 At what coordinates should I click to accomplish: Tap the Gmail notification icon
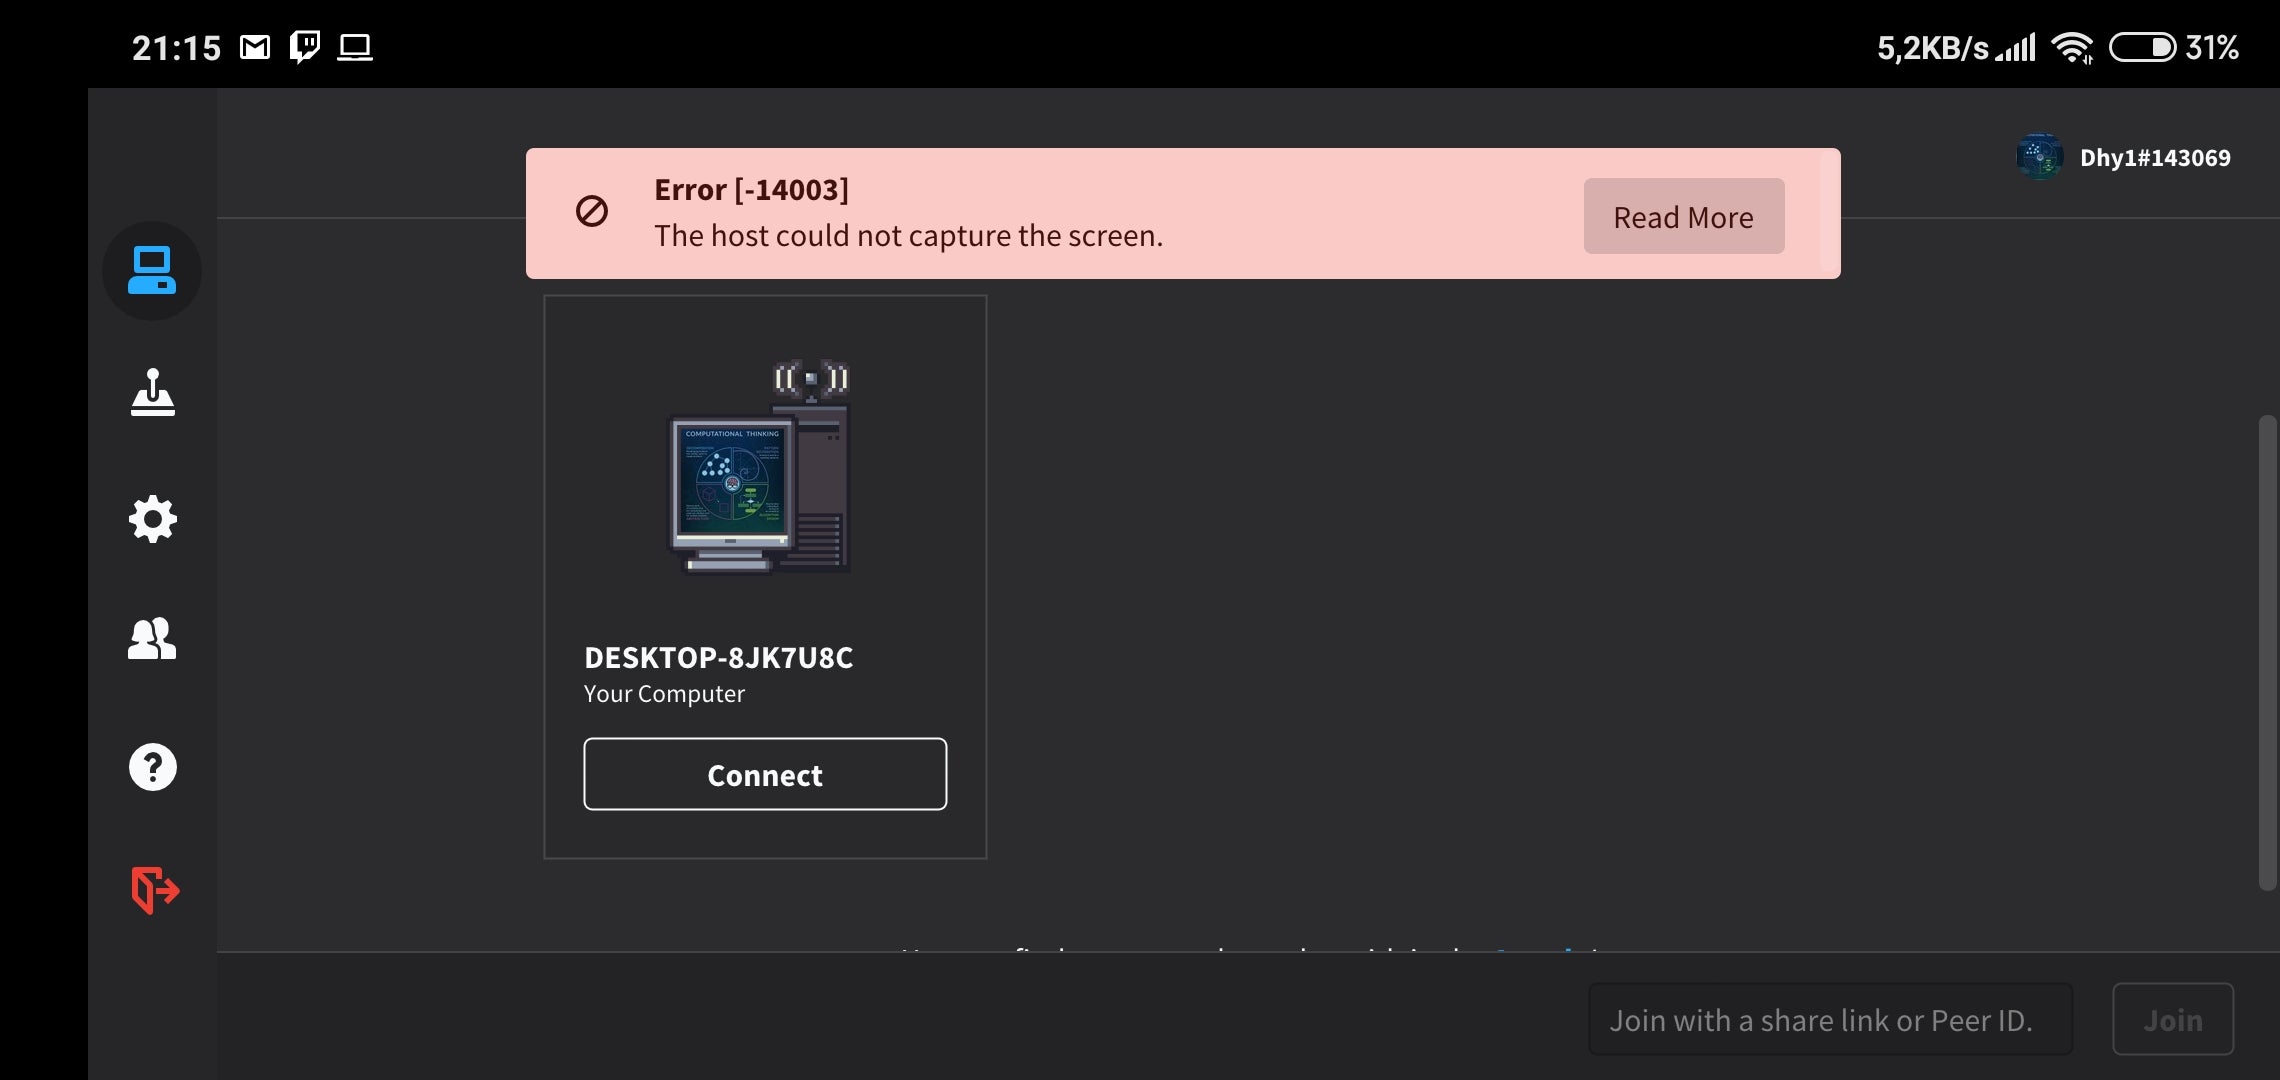(255, 47)
